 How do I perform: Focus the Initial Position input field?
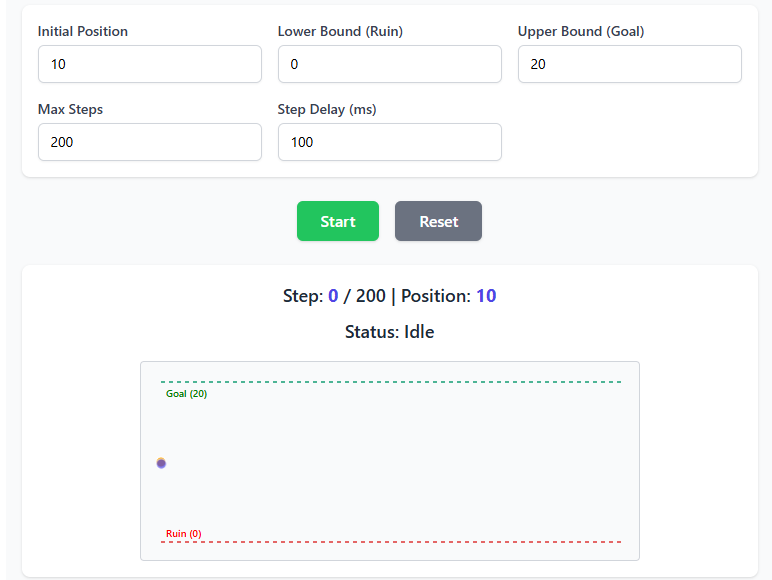pyautogui.click(x=150, y=64)
